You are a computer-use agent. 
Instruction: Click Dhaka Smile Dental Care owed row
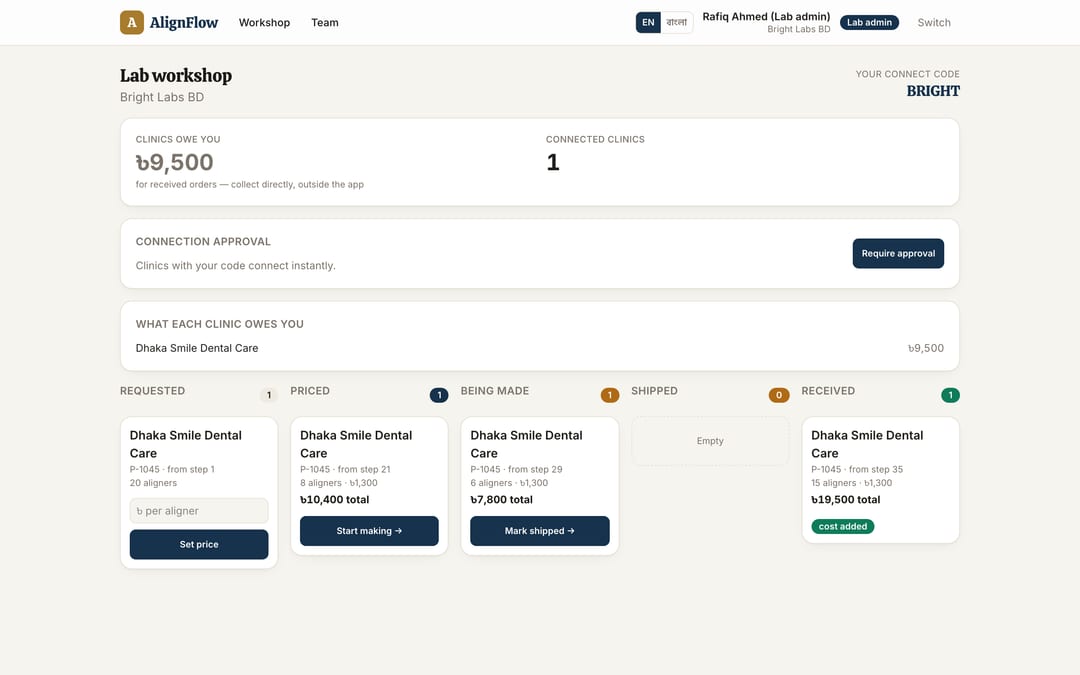click(x=539, y=348)
